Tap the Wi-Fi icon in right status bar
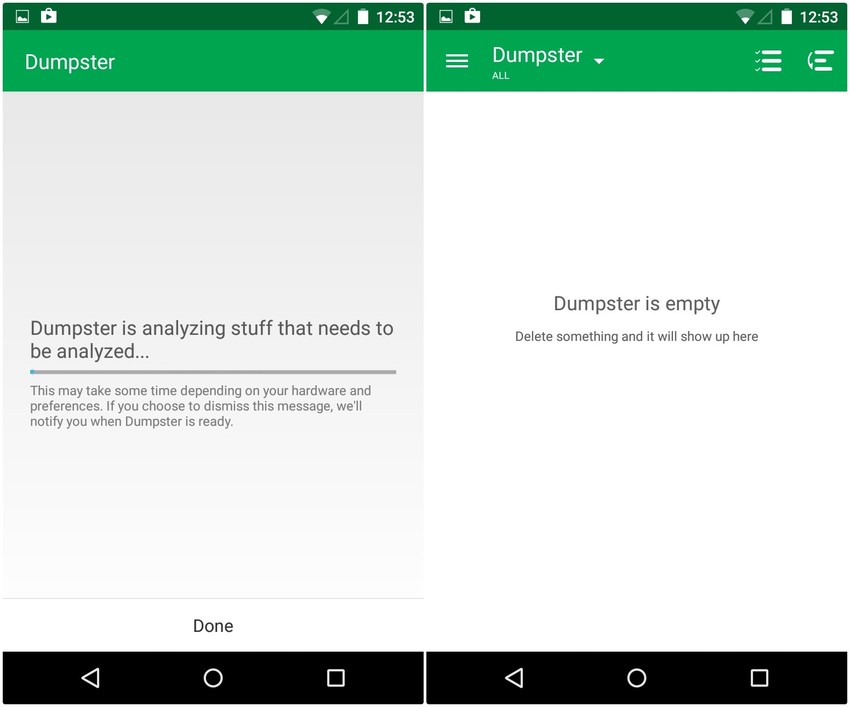The width and height of the screenshot is (850, 707). [x=745, y=17]
